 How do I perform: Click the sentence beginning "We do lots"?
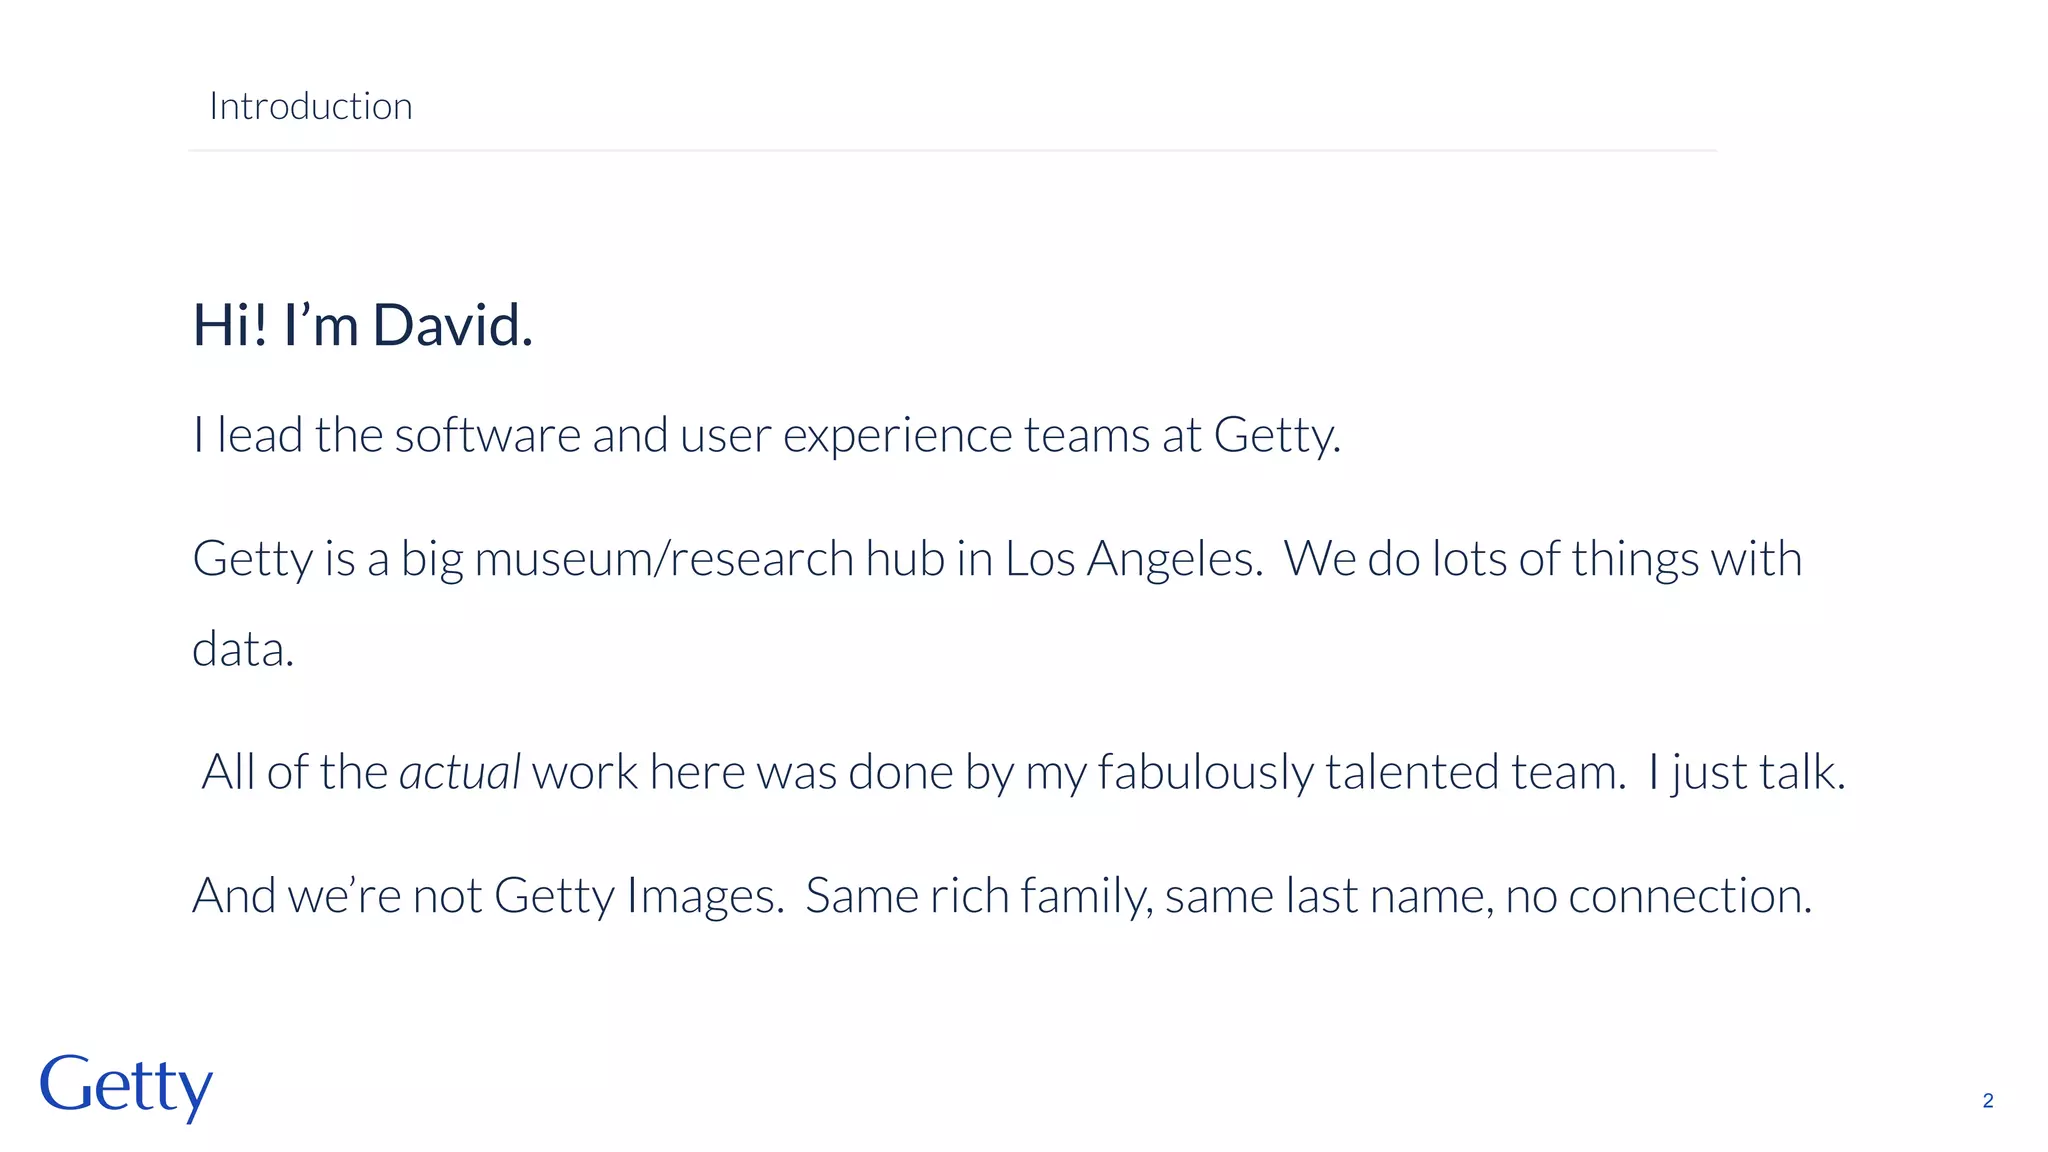(1542, 558)
